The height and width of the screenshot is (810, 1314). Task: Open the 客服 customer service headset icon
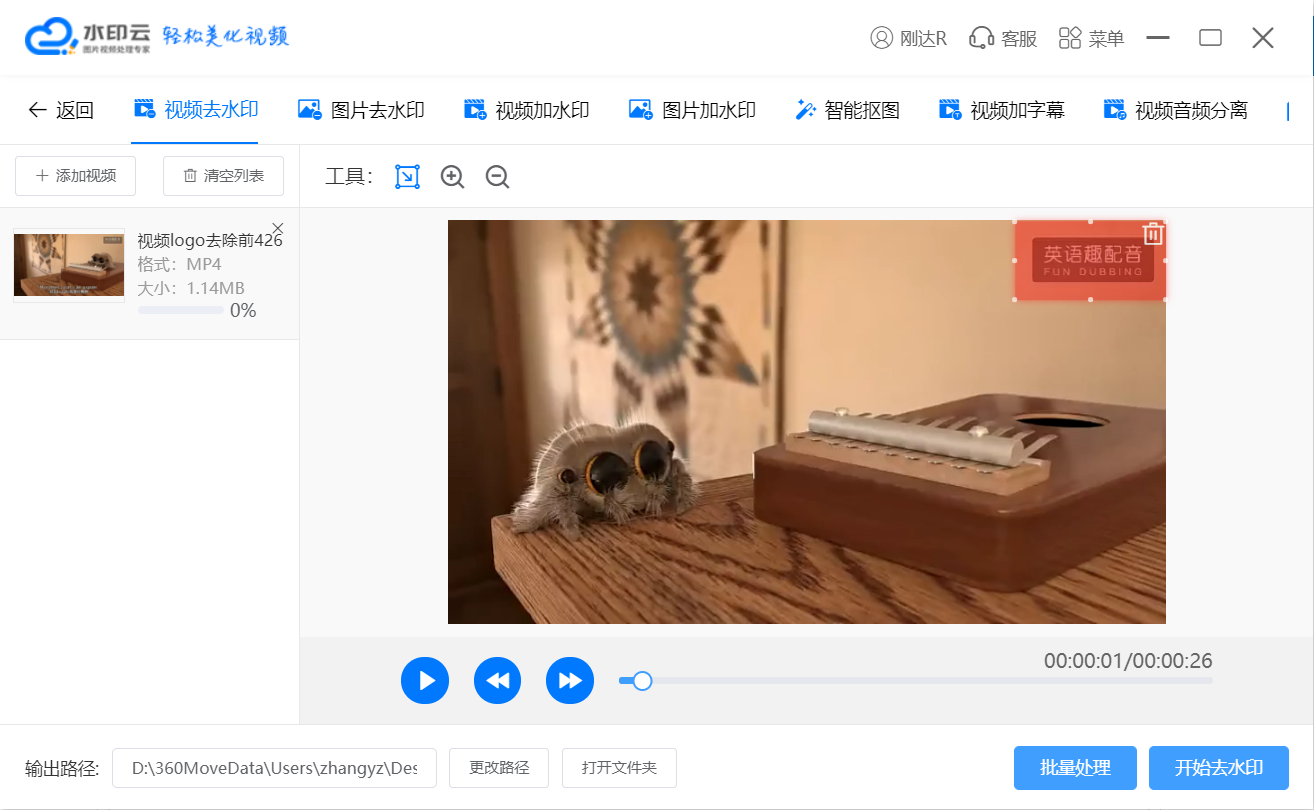click(x=1003, y=39)
